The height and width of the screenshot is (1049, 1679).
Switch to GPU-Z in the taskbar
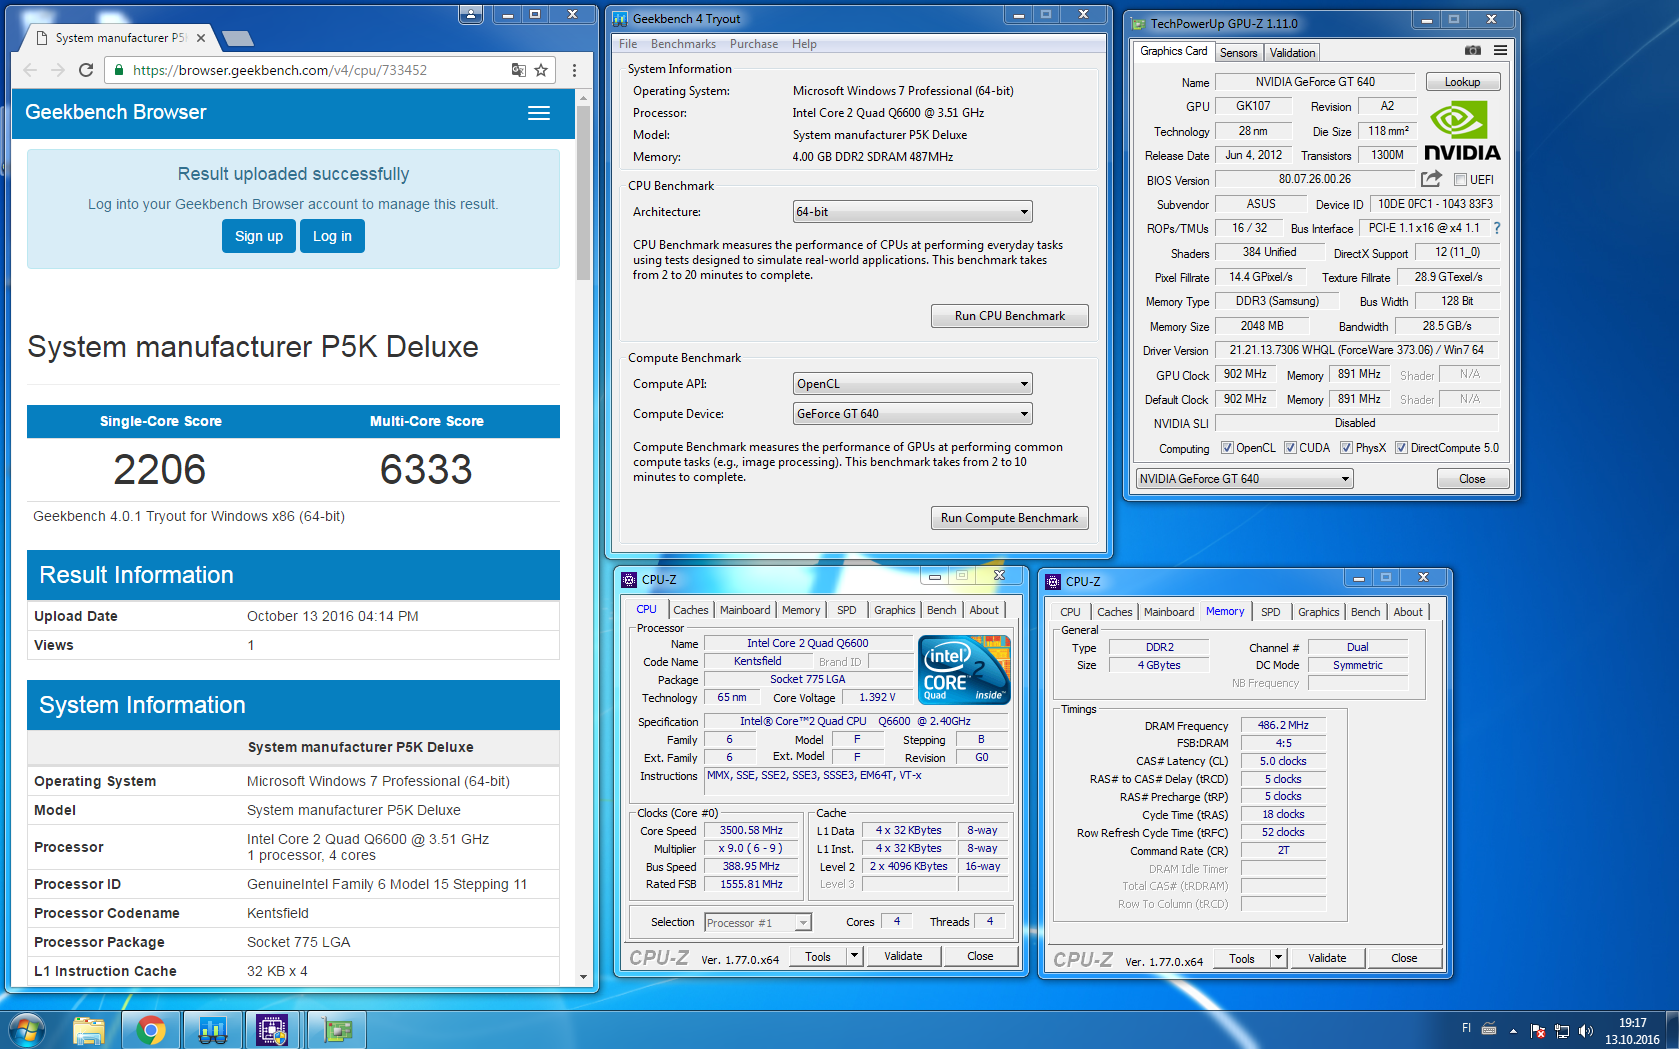point(337,1029)
